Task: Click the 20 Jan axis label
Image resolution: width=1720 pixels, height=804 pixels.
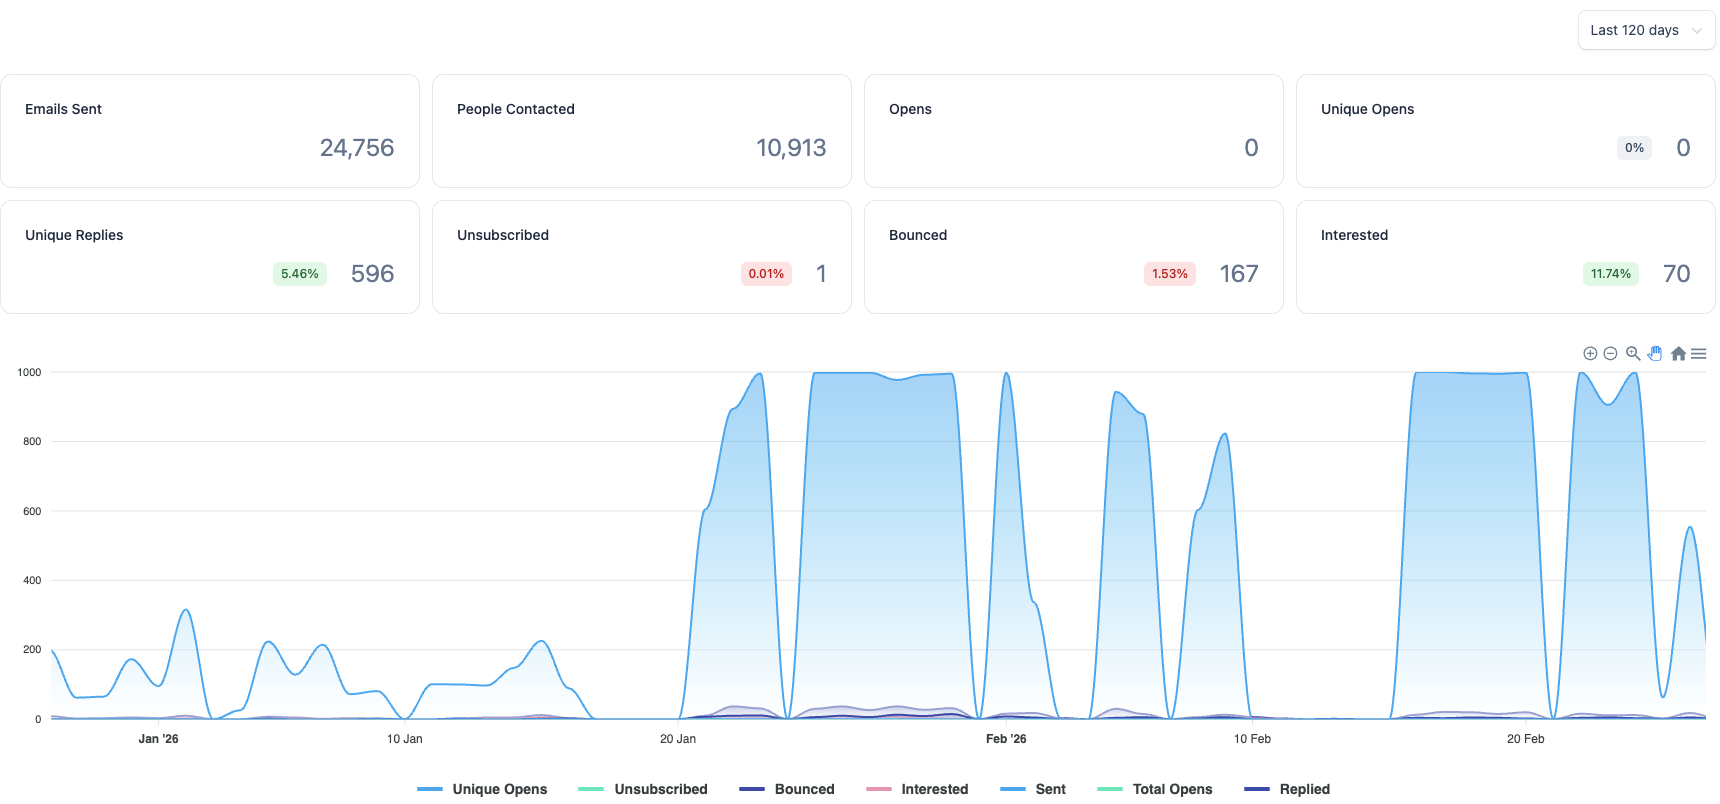Action: tap(678, 739)
